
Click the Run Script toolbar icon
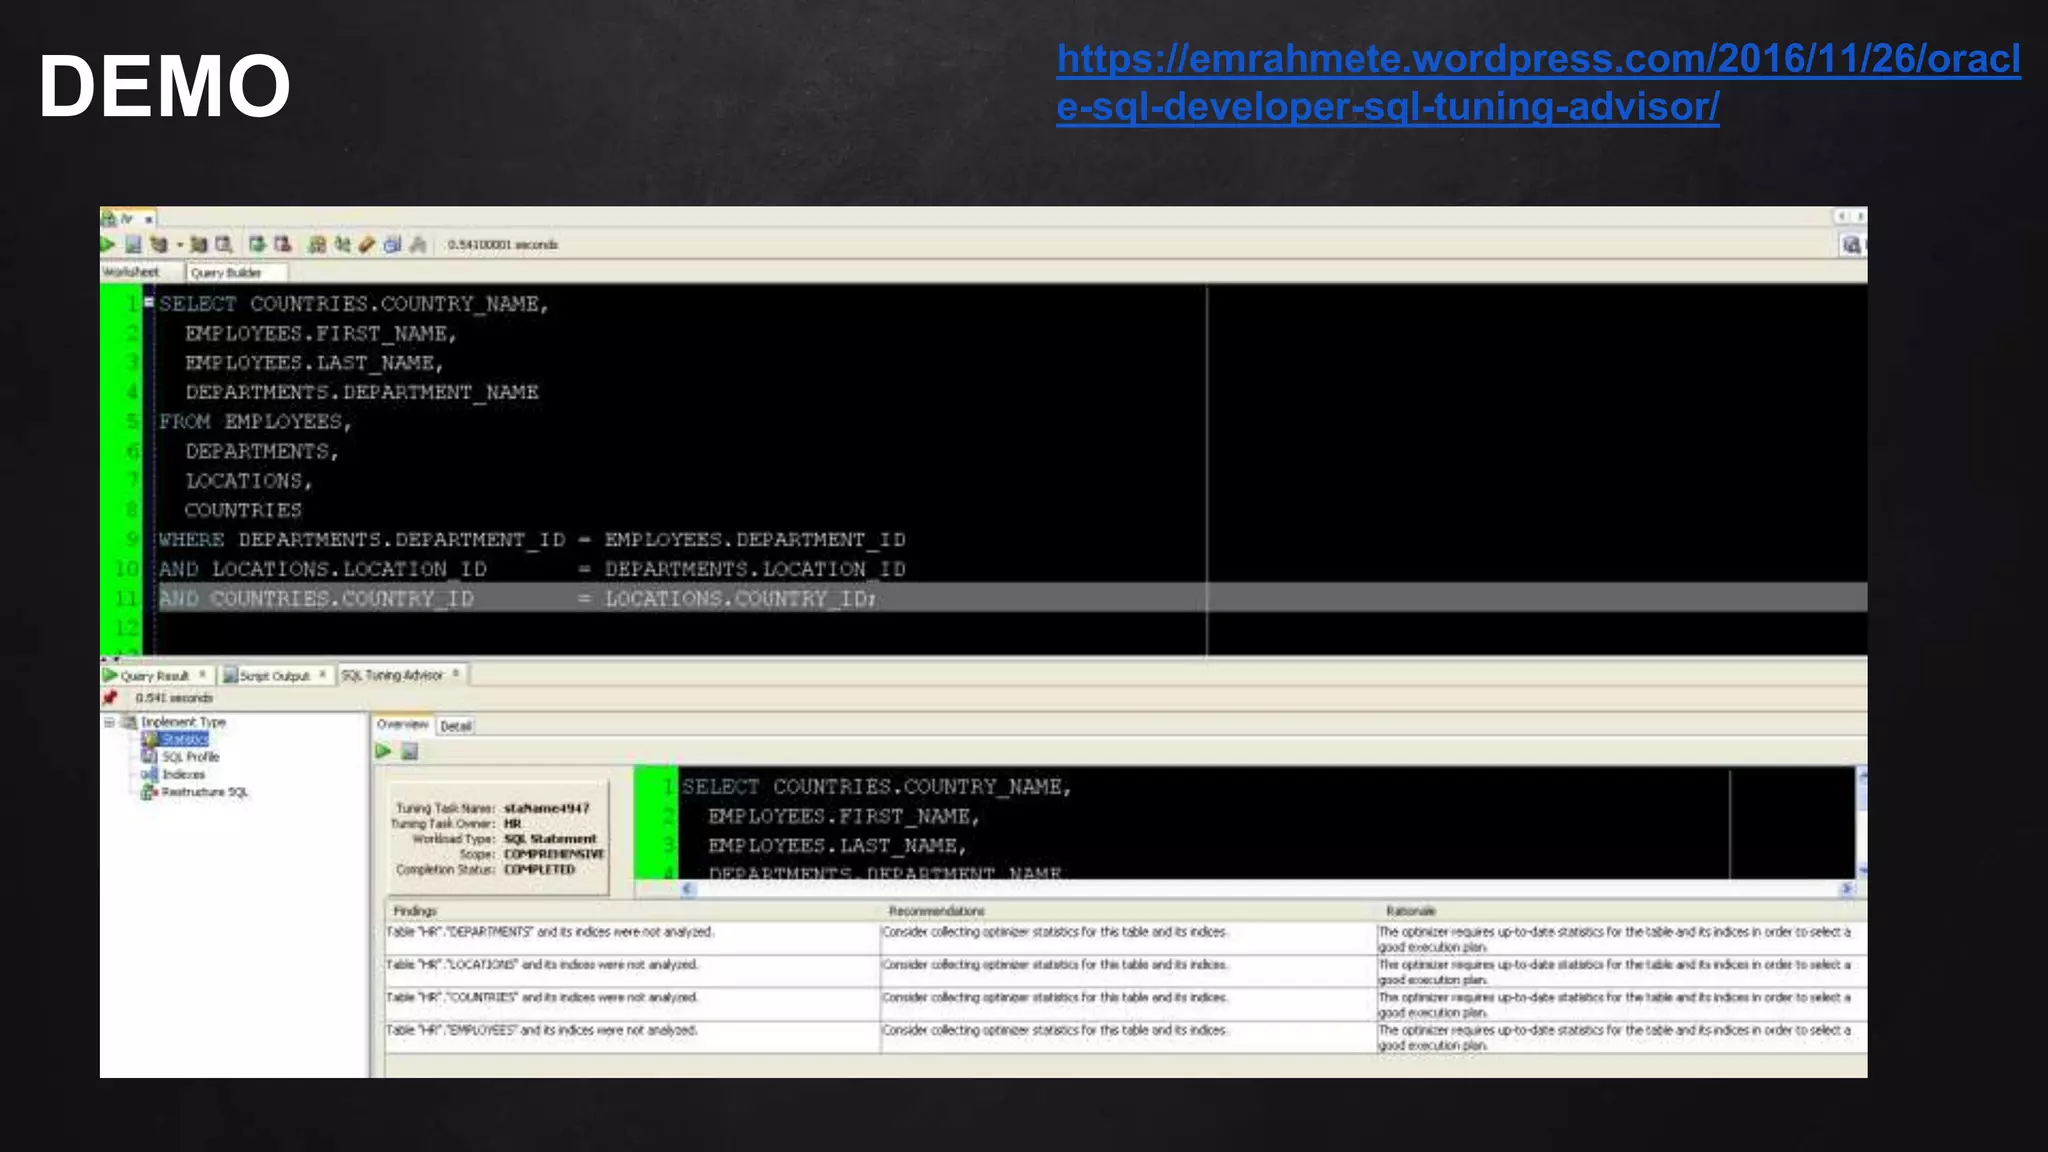(x=133, y=244)
